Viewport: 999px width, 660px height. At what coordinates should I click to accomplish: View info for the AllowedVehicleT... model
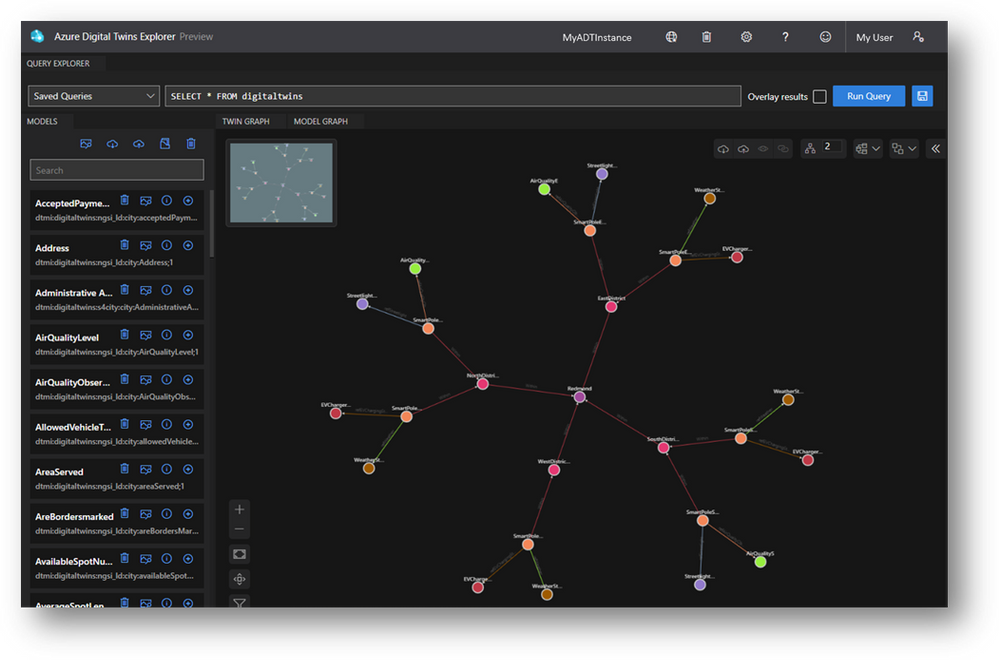(167, 424)
